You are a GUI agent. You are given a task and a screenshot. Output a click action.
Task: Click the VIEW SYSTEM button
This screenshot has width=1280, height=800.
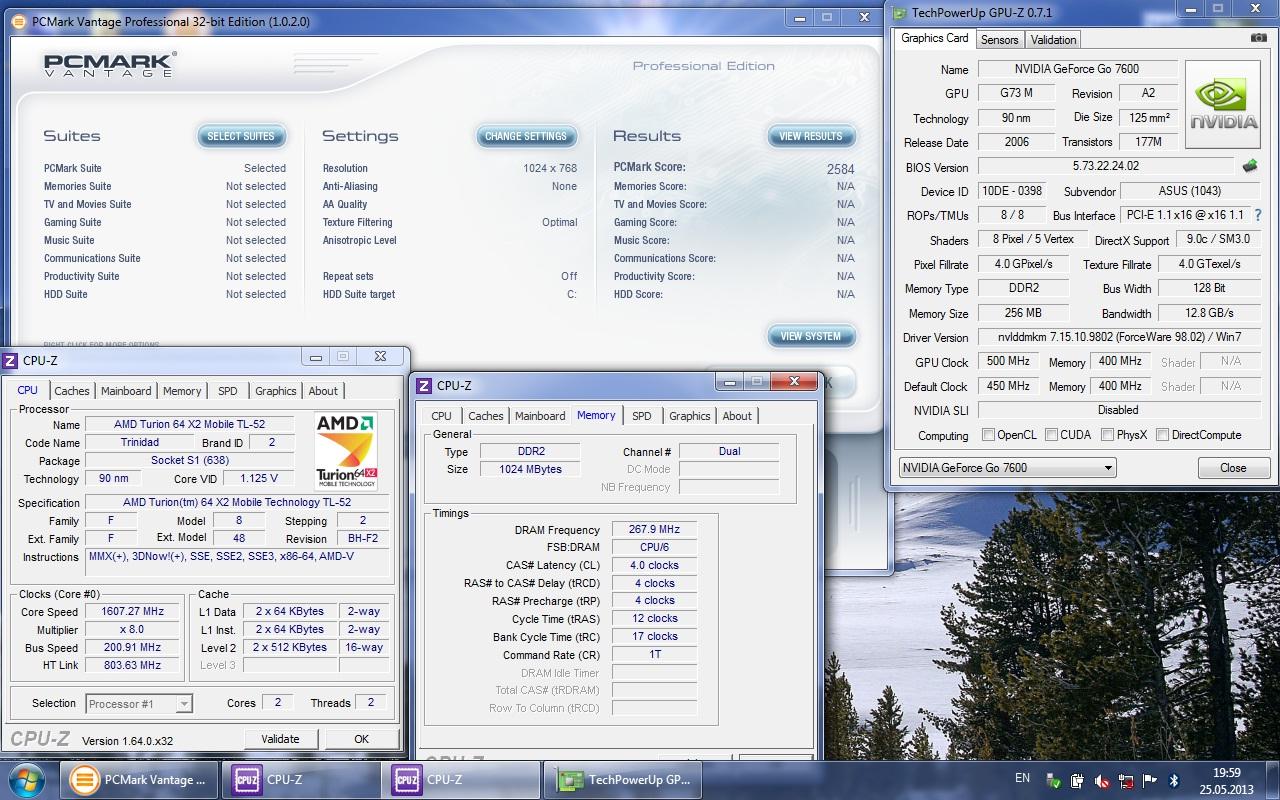[811, 336]
